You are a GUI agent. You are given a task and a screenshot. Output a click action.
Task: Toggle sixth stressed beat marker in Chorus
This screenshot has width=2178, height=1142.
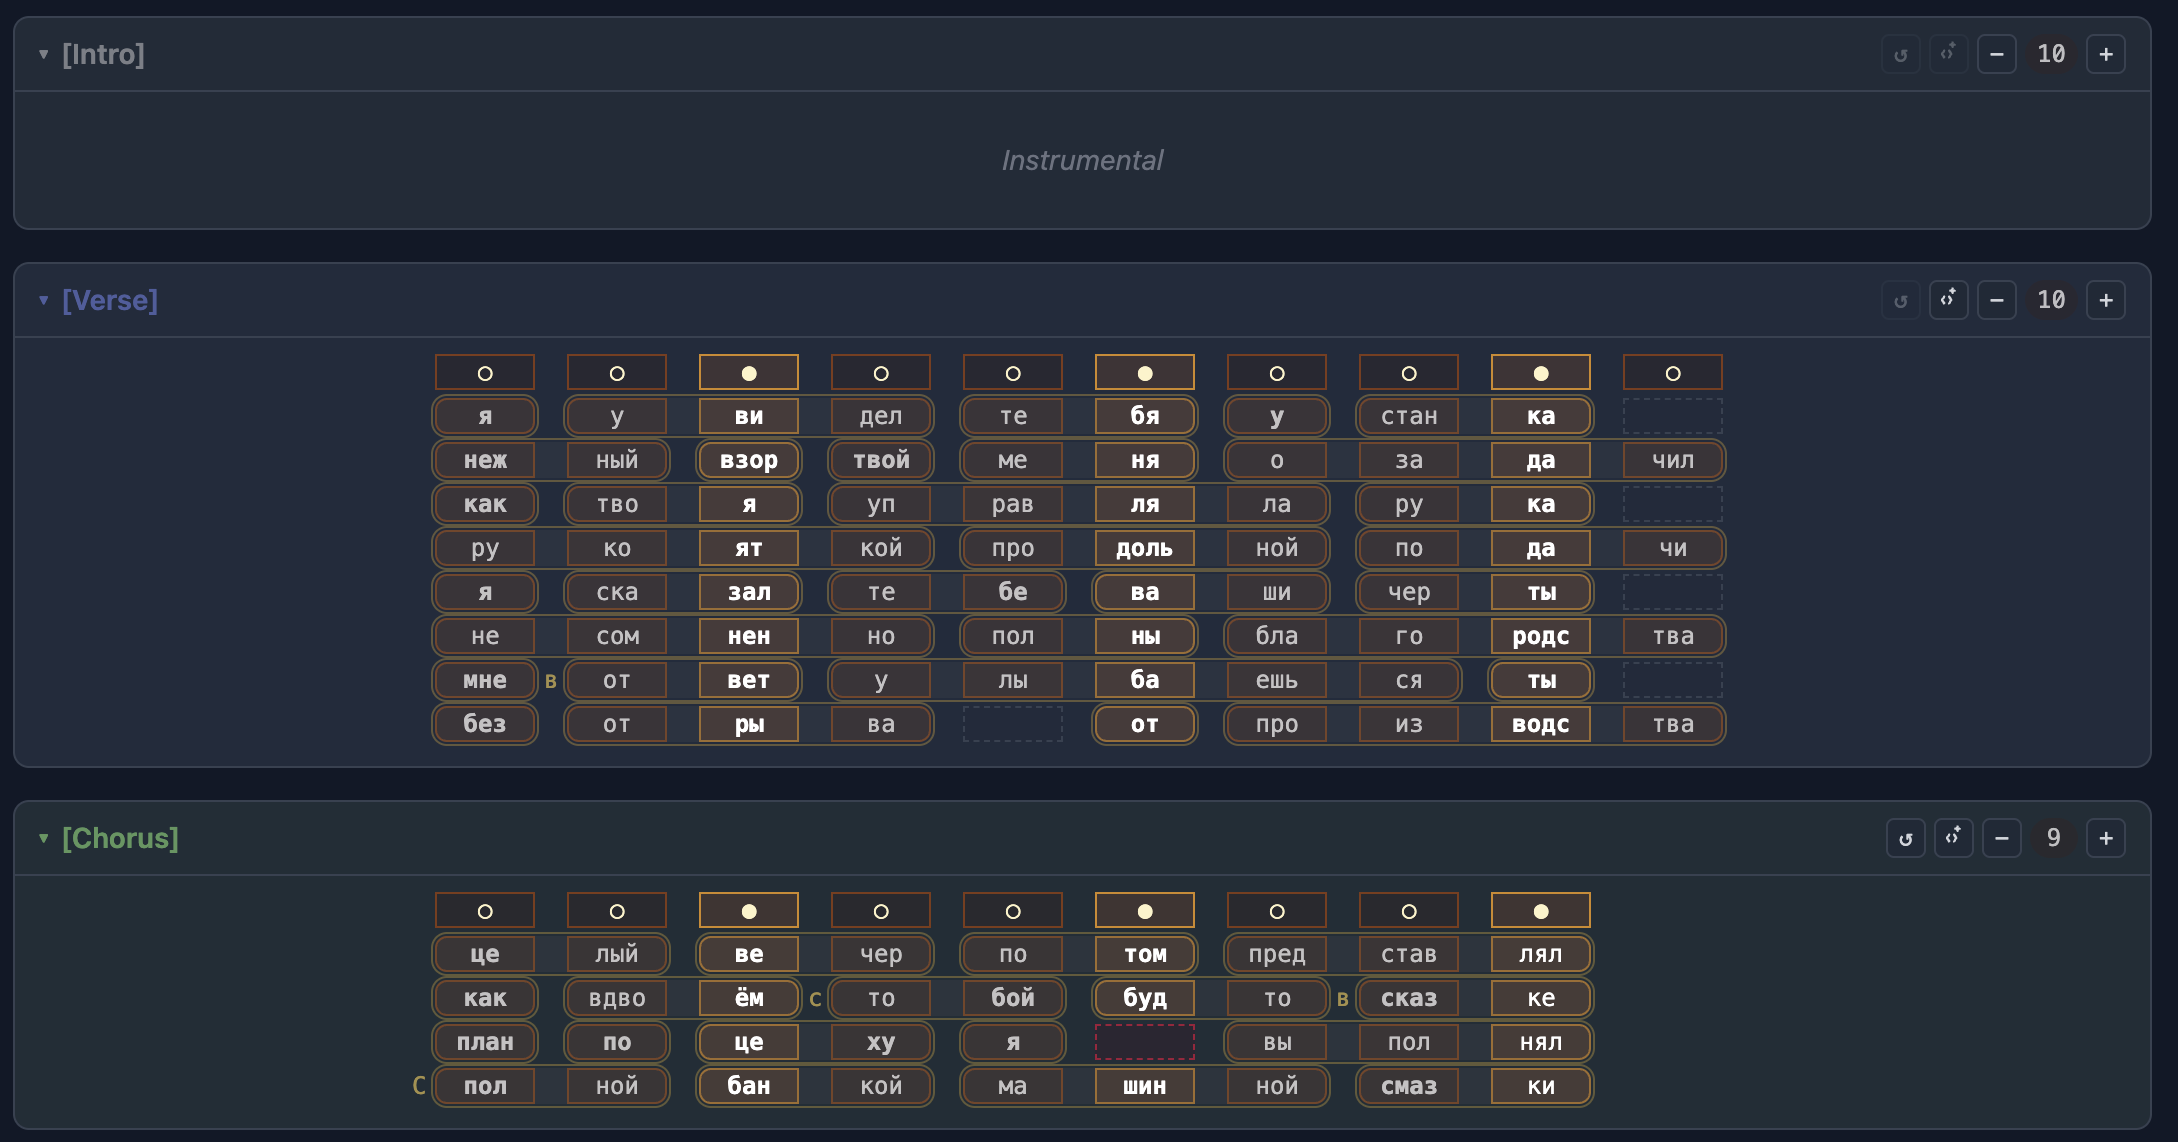click(1145, 911)
